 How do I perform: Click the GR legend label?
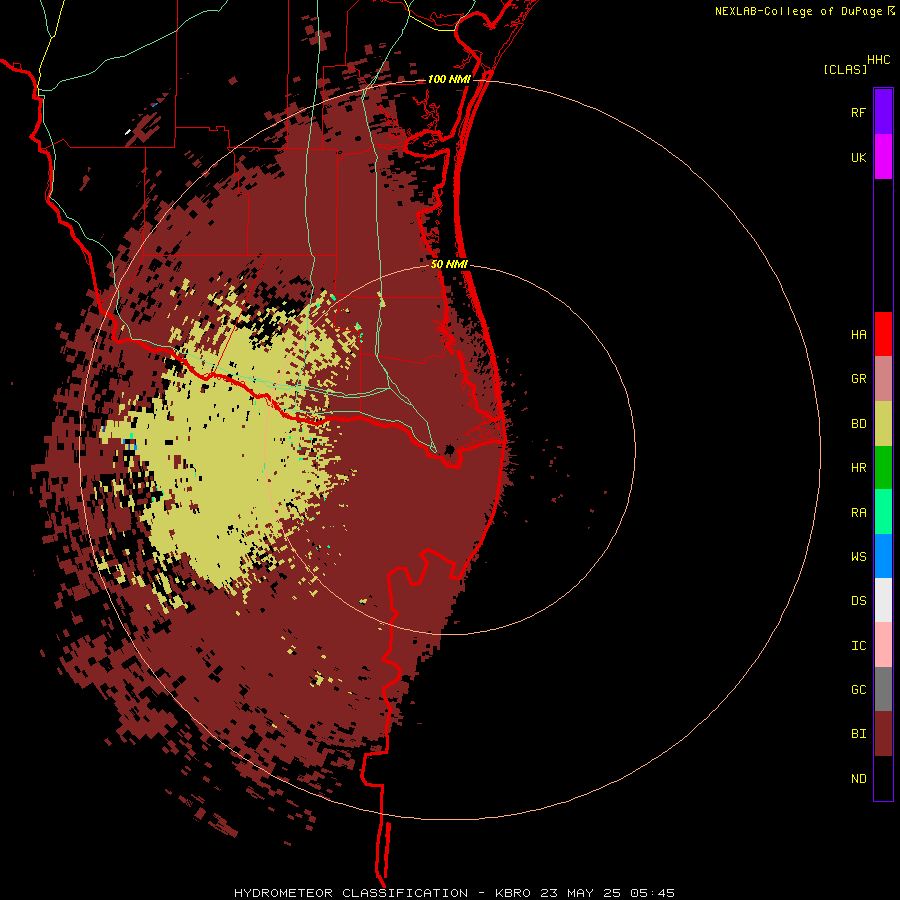pyautogui.click(x=858, y=379)
